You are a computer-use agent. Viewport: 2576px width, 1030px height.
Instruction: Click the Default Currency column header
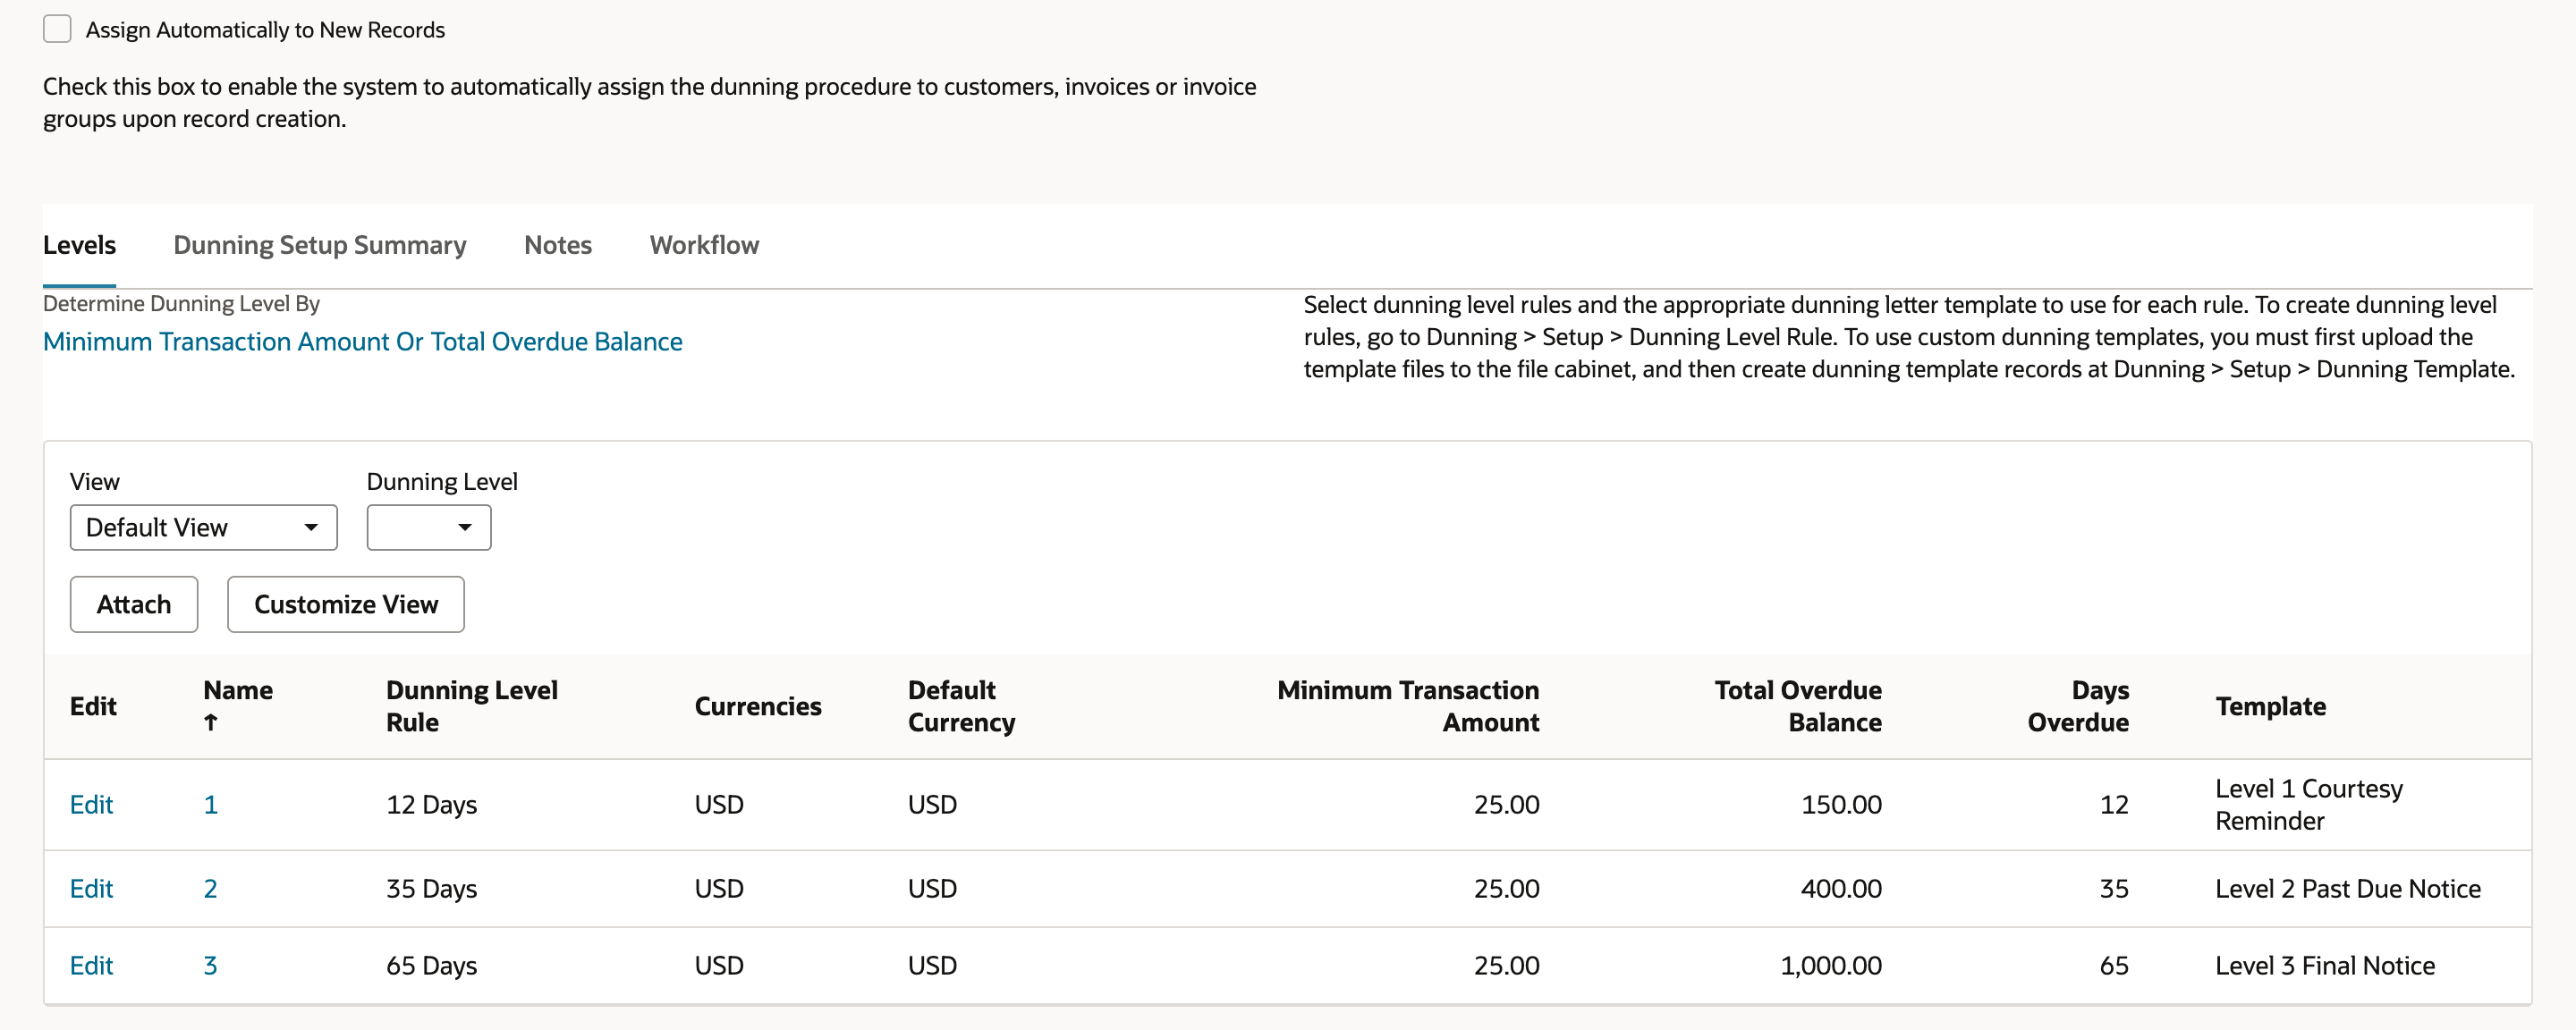(x=961, y=706)
